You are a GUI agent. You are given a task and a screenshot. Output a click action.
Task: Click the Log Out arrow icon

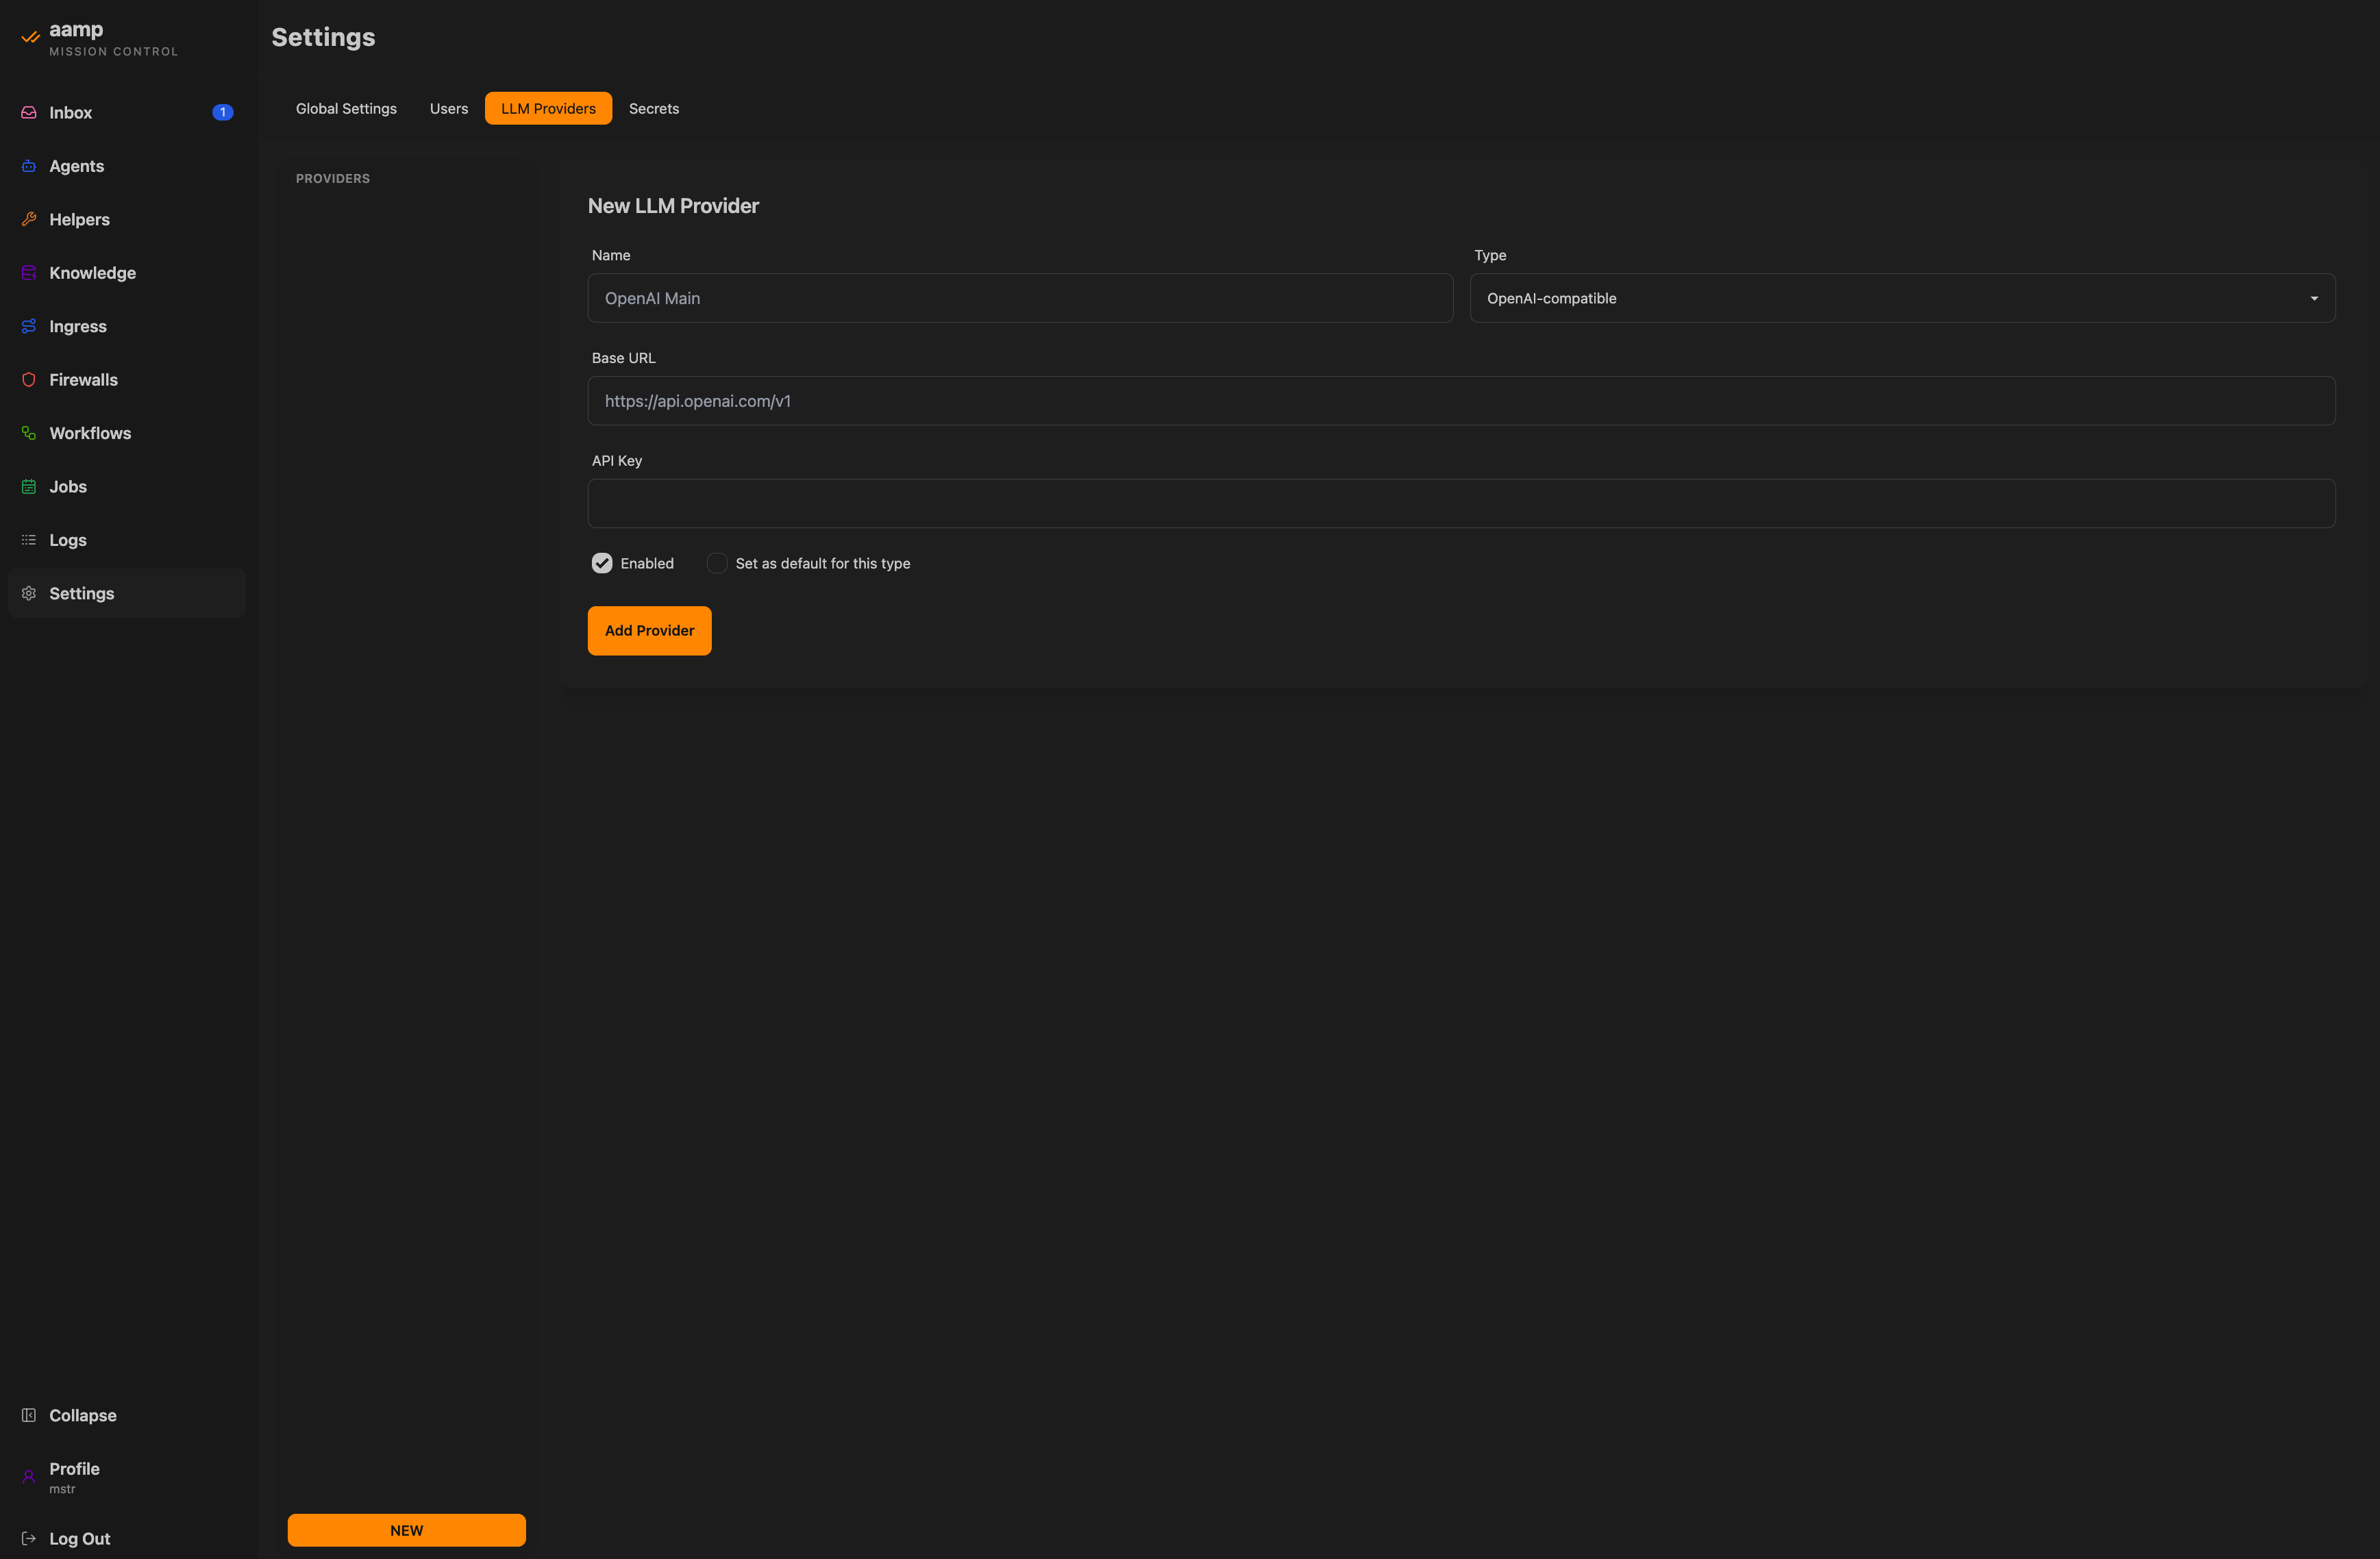(29, 1539)
